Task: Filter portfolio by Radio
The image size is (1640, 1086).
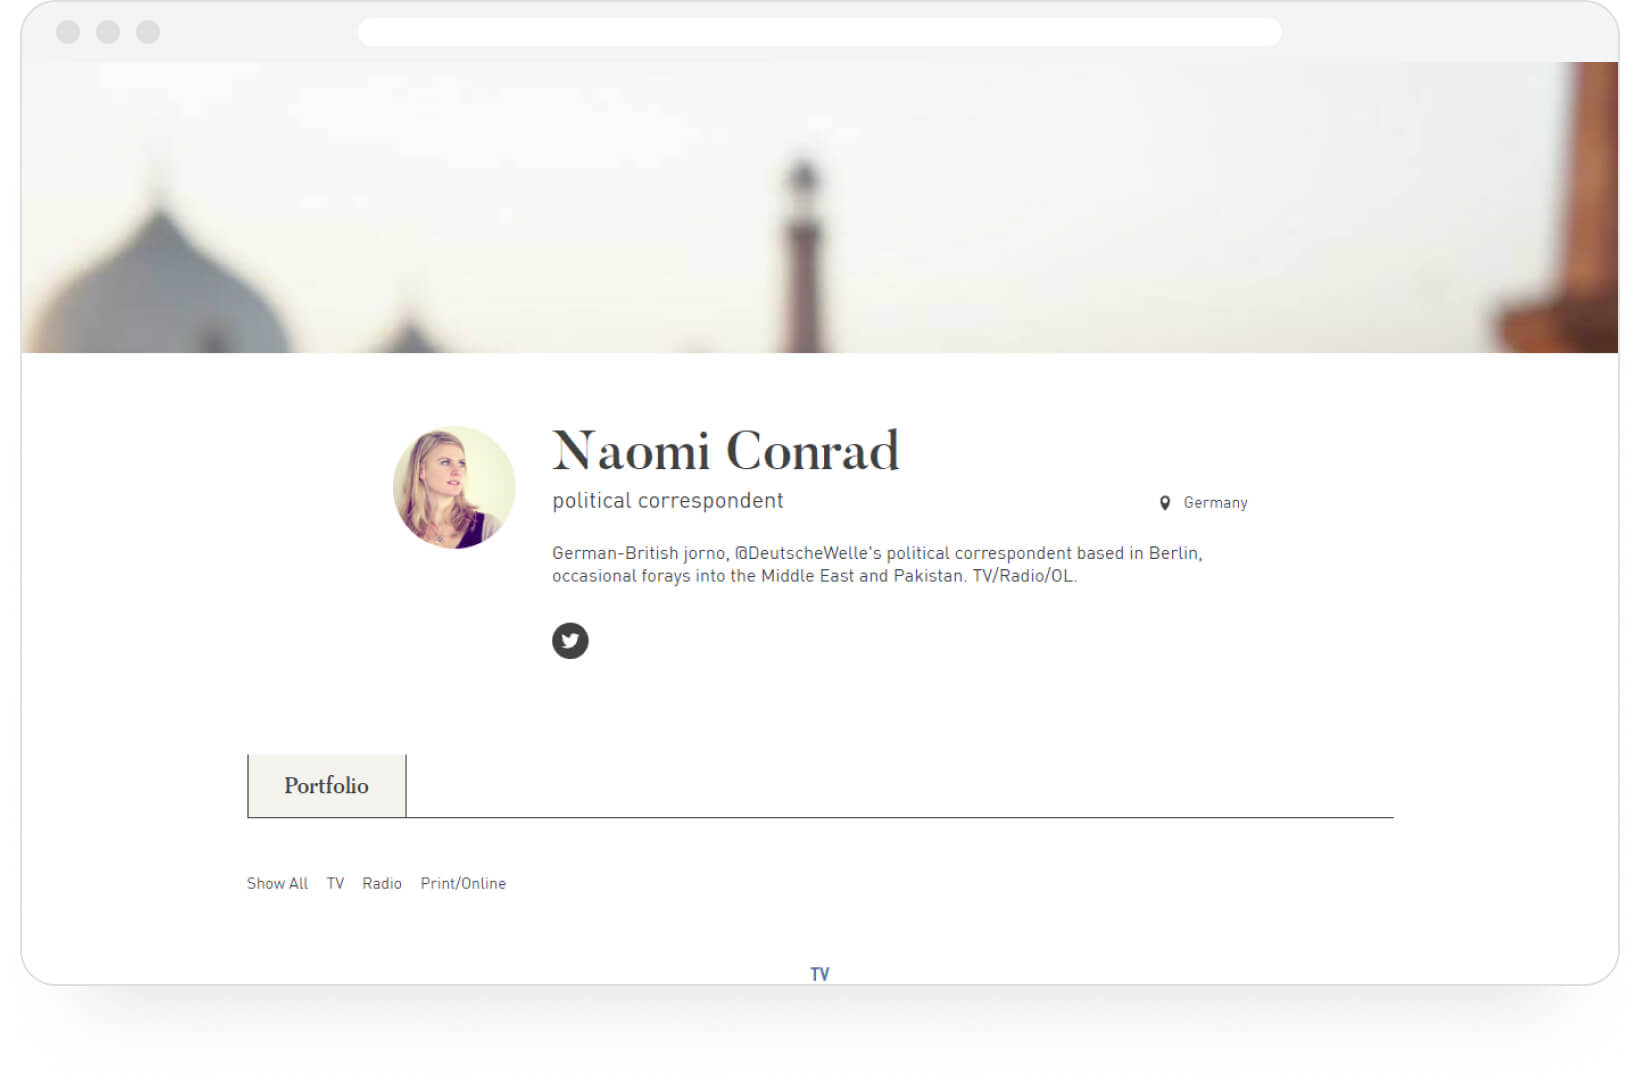Action: [x=382, y=884]
